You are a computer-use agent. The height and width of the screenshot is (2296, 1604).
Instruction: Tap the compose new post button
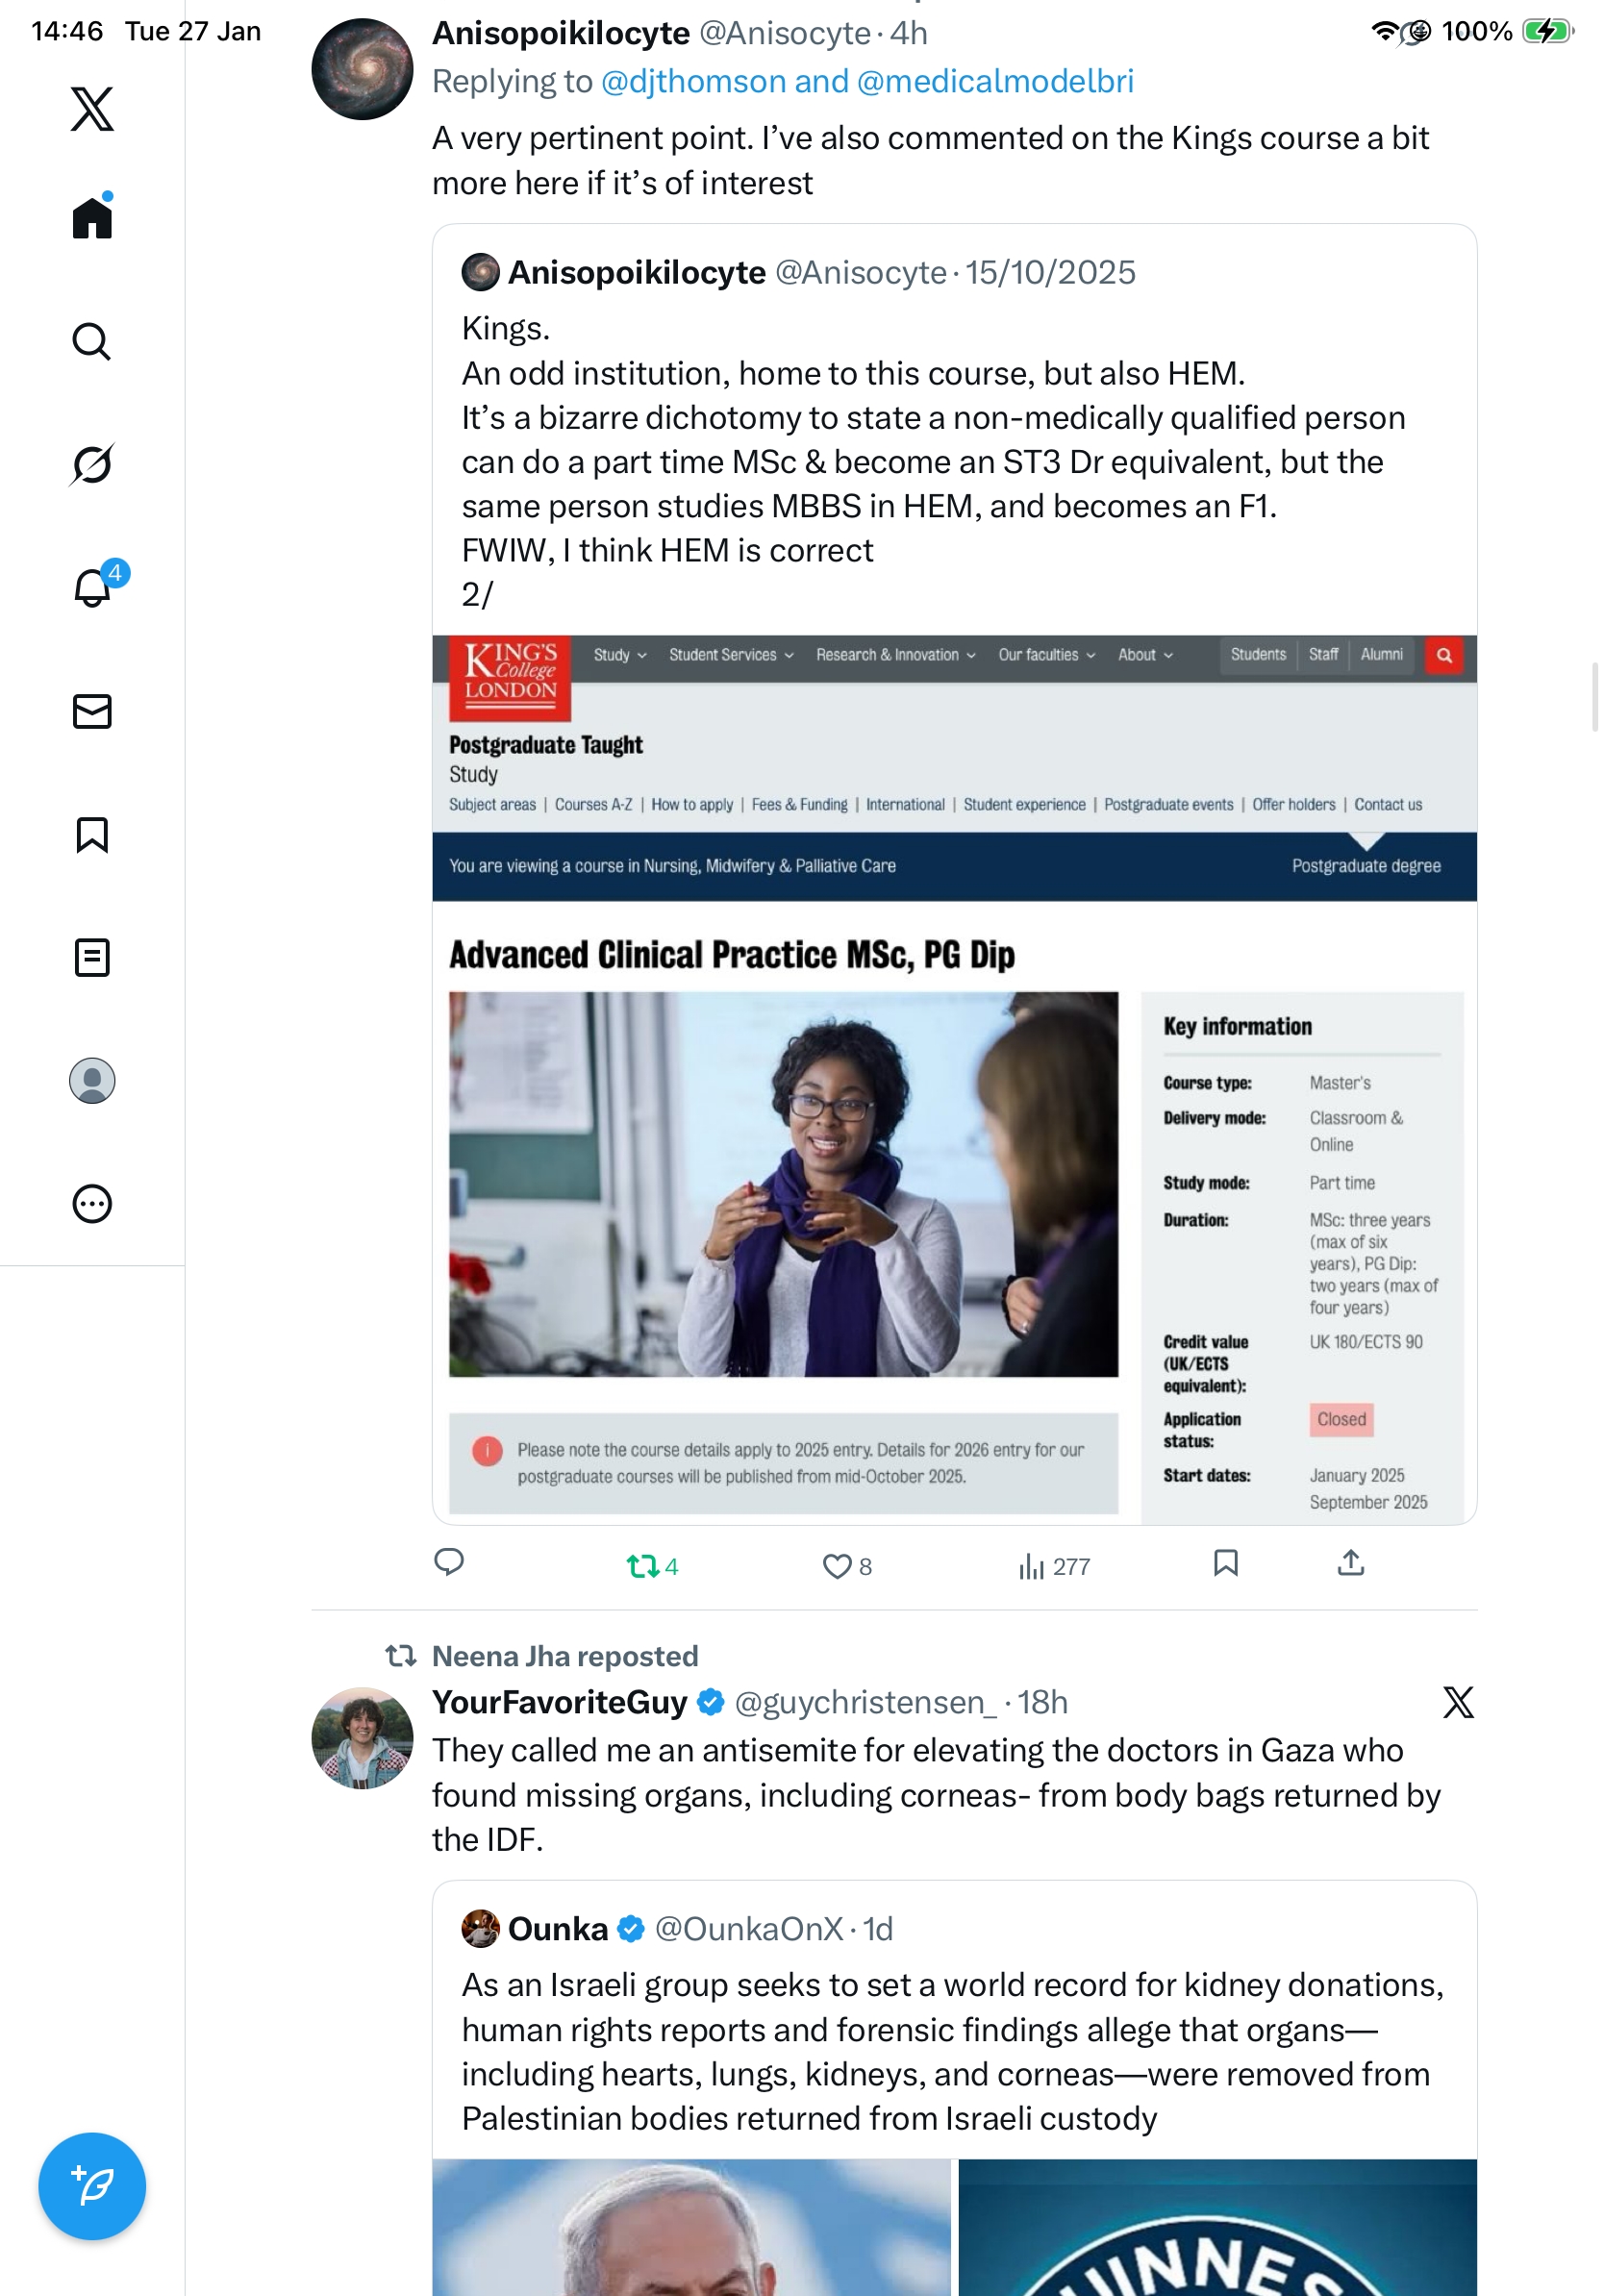(92, 2185)
